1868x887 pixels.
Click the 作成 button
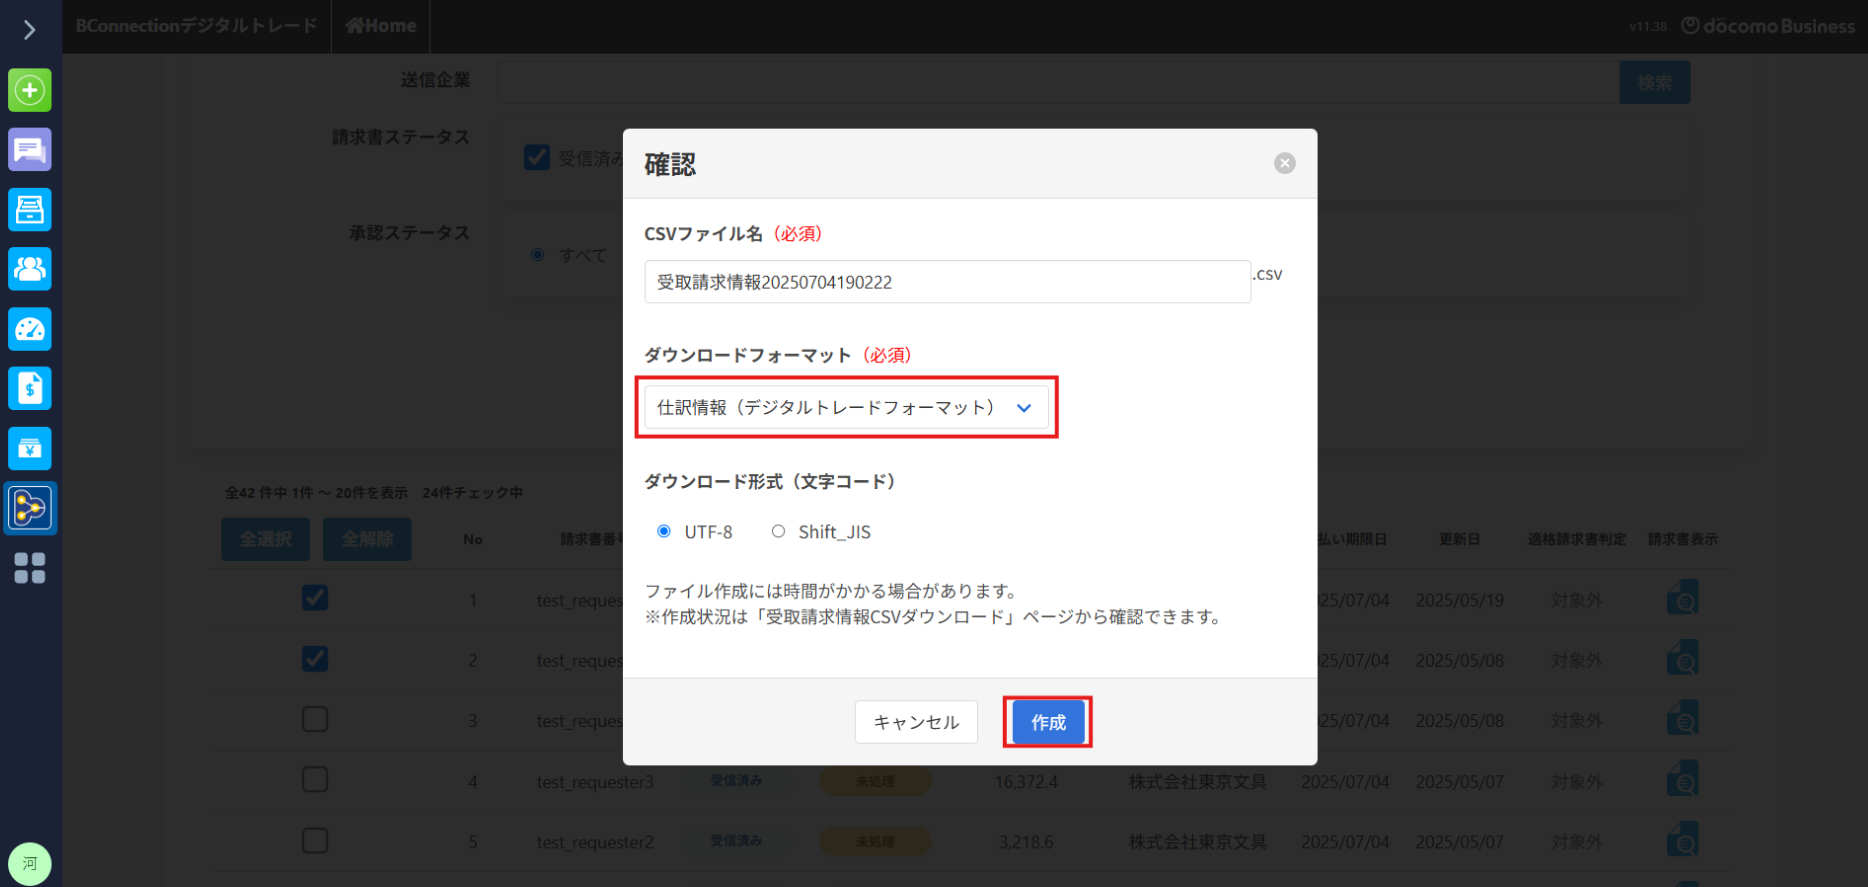[1048, 722]
